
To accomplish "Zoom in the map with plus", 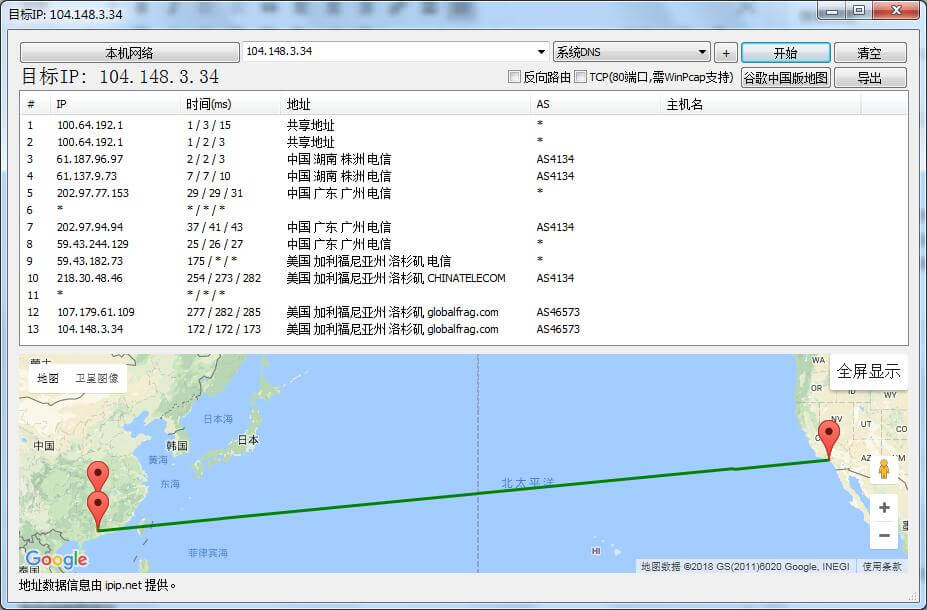I will pos(883,507).
